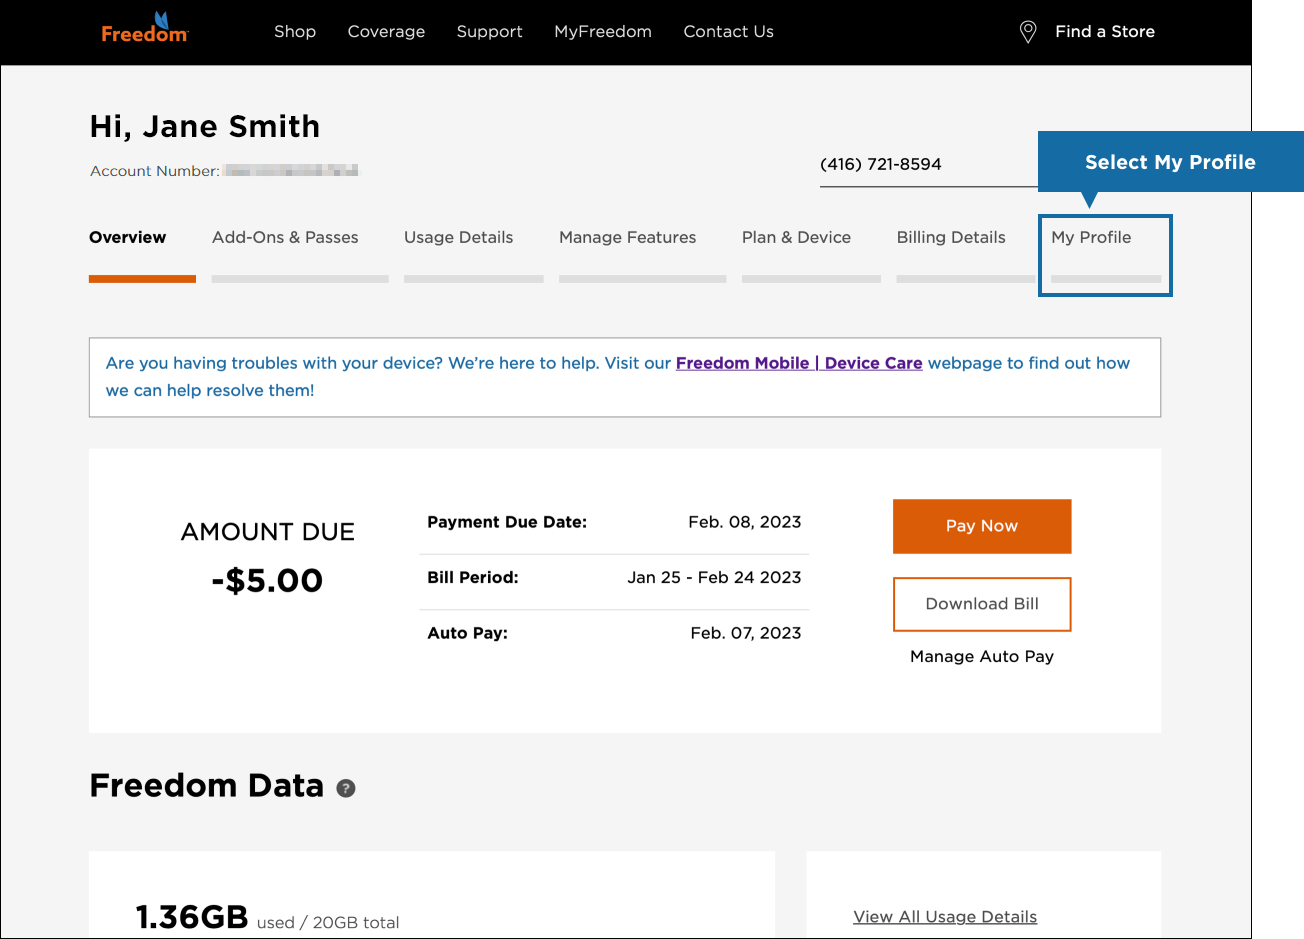Open the Plan & Device tab
This screenshot has height=939, width=1304.
click(x=796, y=237)
